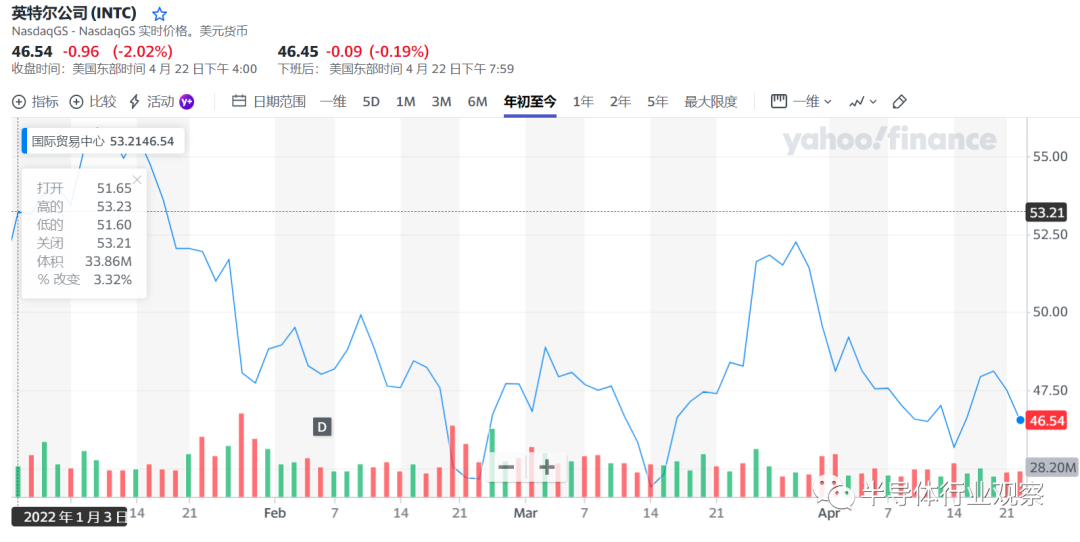Open the 比较 comparison button
This screenshot has width=1080, height=542.
click(x=94, y=102)
